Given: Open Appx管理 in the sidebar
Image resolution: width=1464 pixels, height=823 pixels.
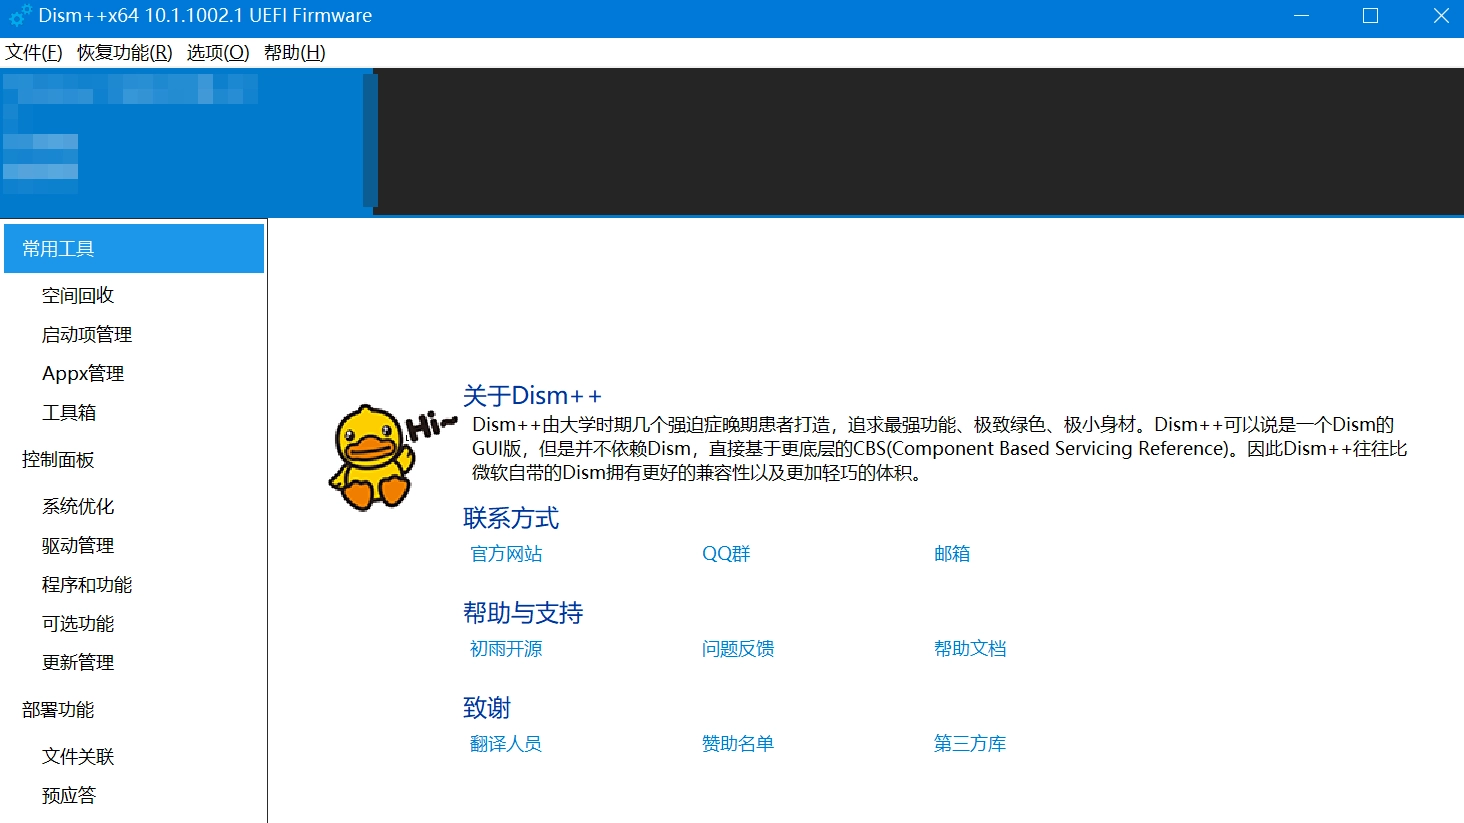Looking at the screenshot, I should point(83,373).
